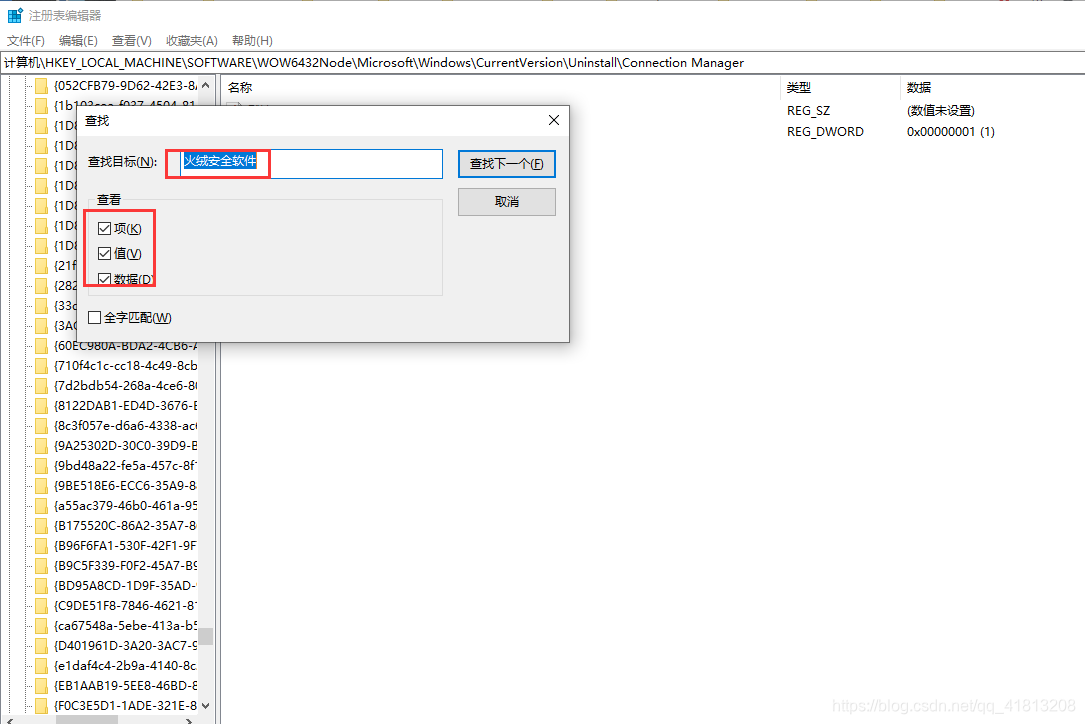Select tree key {710f4c1c-cc18-4c49-8cb
The height and width of the screenshot is (724, 1085).
(x=125, y=366)
